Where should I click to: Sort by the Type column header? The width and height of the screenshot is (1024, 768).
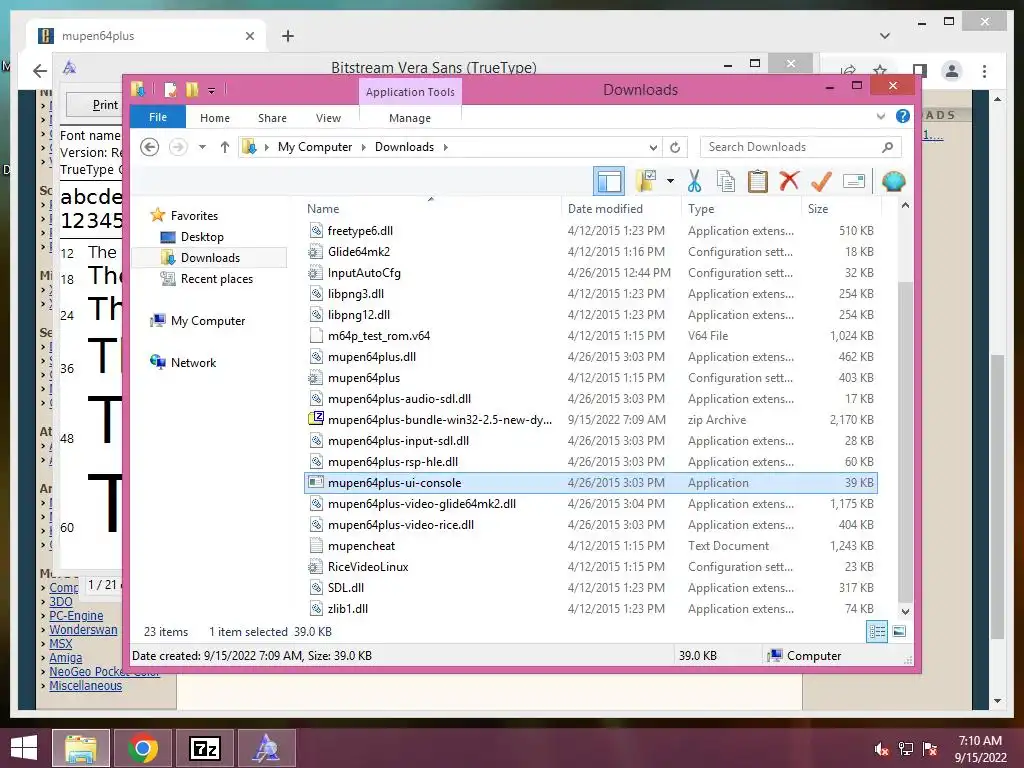click(742, 208)
